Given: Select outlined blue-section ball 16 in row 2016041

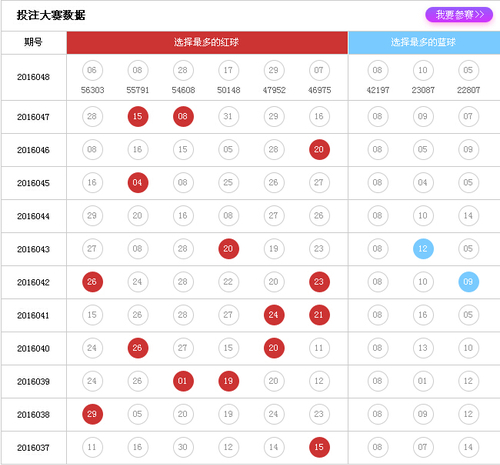Looking at the screenshot, I should coord(423,315).
